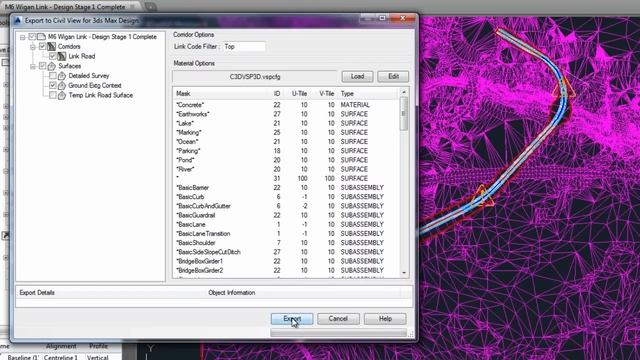Viewport: 640px width, 360px height.
Task: Select the *BasicSideSlopeCutDitch row
Action: (287, 252)
